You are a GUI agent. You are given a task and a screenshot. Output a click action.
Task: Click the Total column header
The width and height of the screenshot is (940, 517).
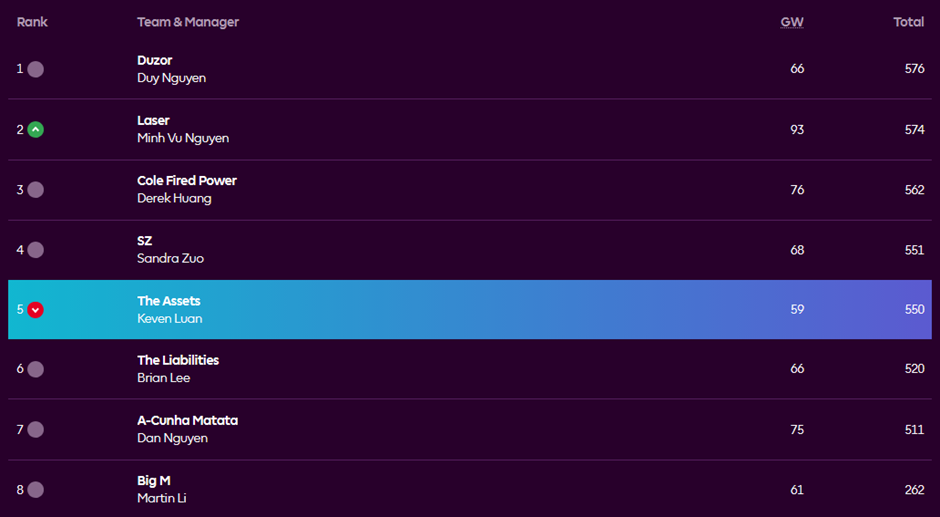pos(908,22)
